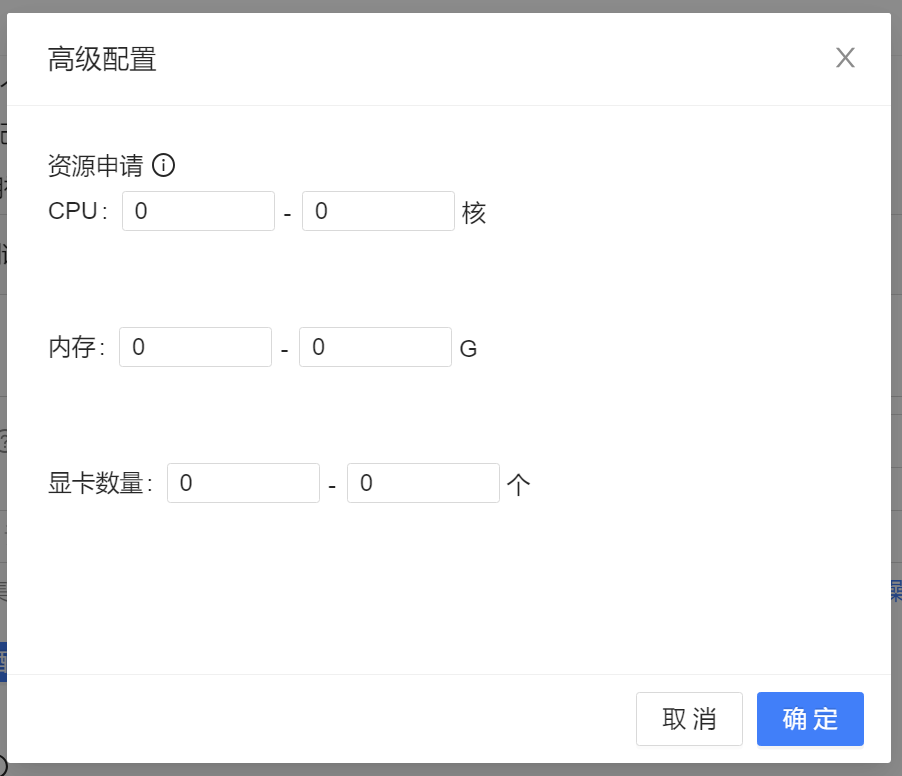The width and height of the screenshot is (902, 776).
Task: Click the dash between the 内存 fields
Action: [x=285, y=351]
